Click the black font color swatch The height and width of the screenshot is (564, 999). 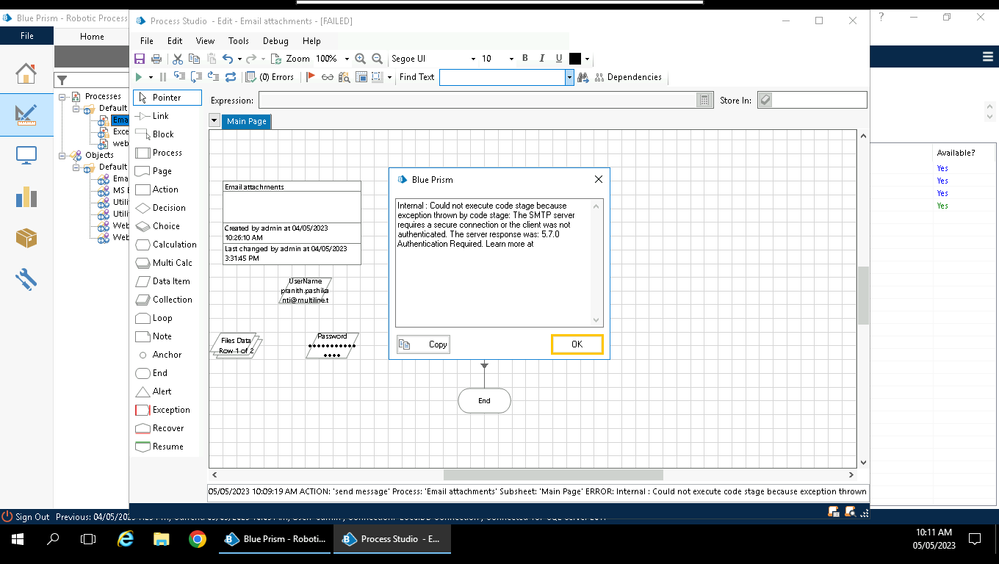click(x=575, y=59)
